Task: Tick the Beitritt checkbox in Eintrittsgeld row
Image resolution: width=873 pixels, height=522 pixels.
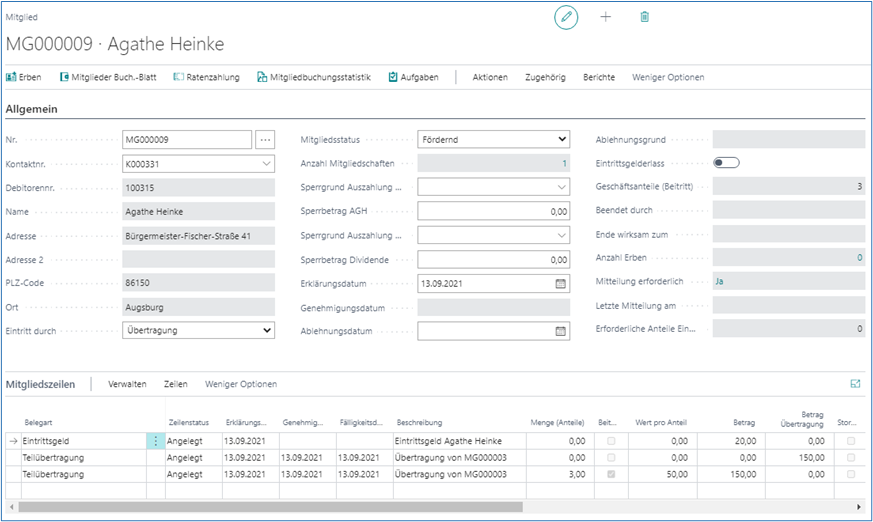Action: [611, 440]
